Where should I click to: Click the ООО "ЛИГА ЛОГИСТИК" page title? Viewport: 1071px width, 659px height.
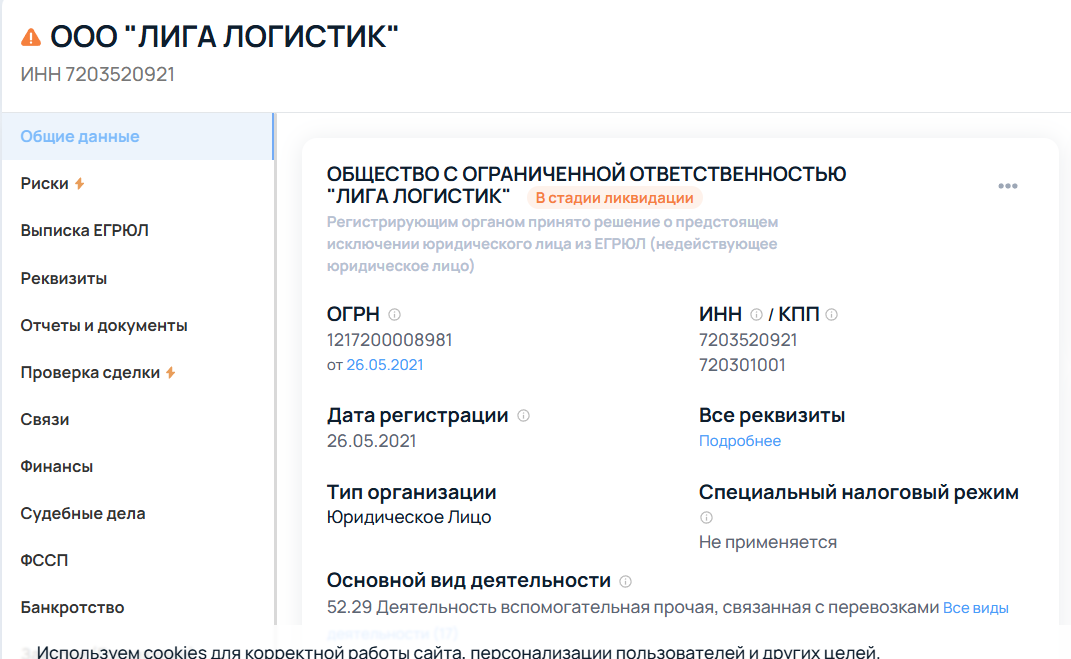coord(224,37)
